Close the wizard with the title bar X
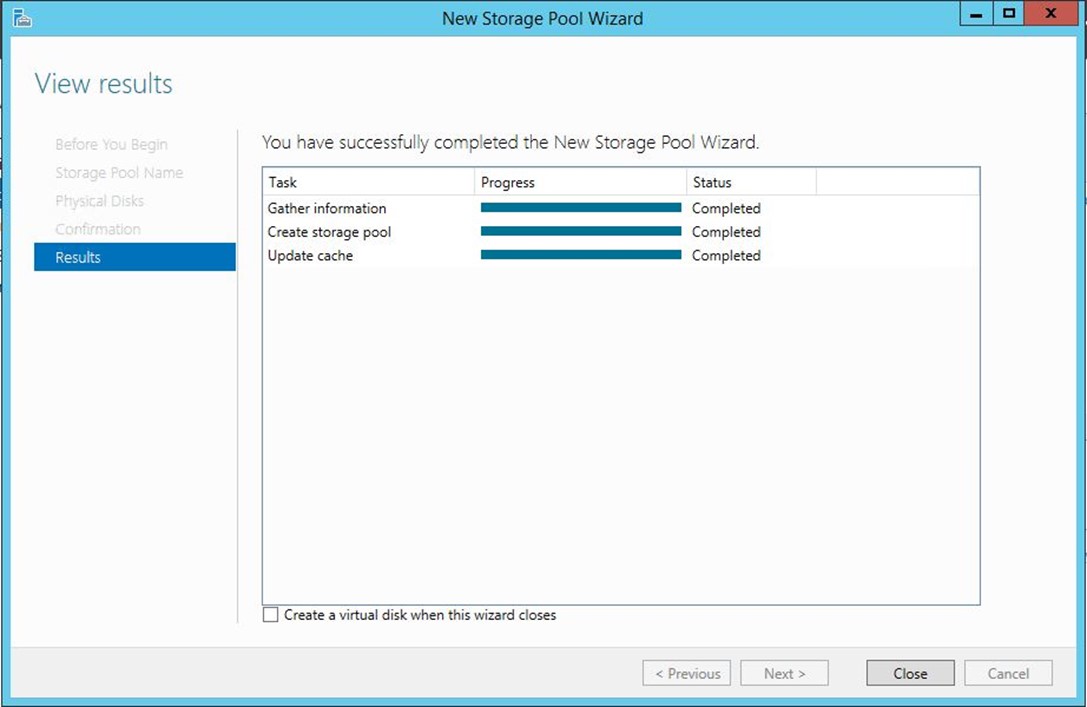The width and height of the screenshot is (1087, 707). pos(1050,14)
